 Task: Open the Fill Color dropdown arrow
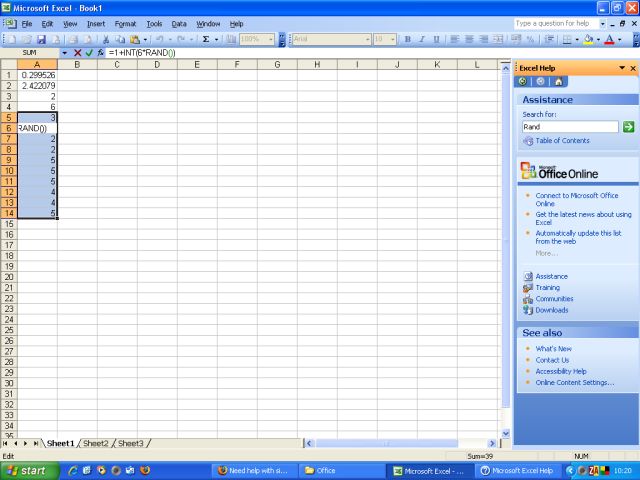coord(598,40)
